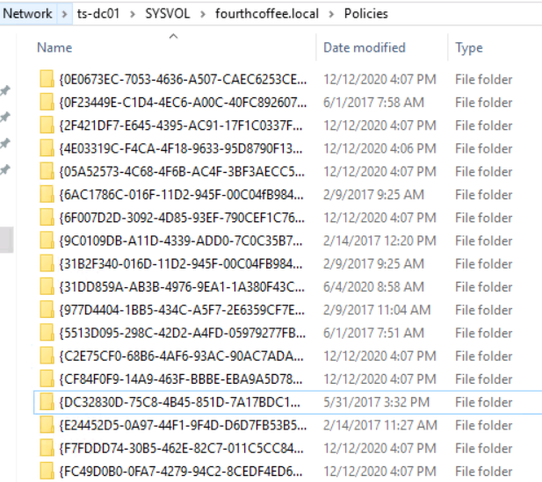Go to SYSVOL in the breadcrumb path
This screenshot has width=542, height=482.
pyautogui.click(x=167, y=14)
